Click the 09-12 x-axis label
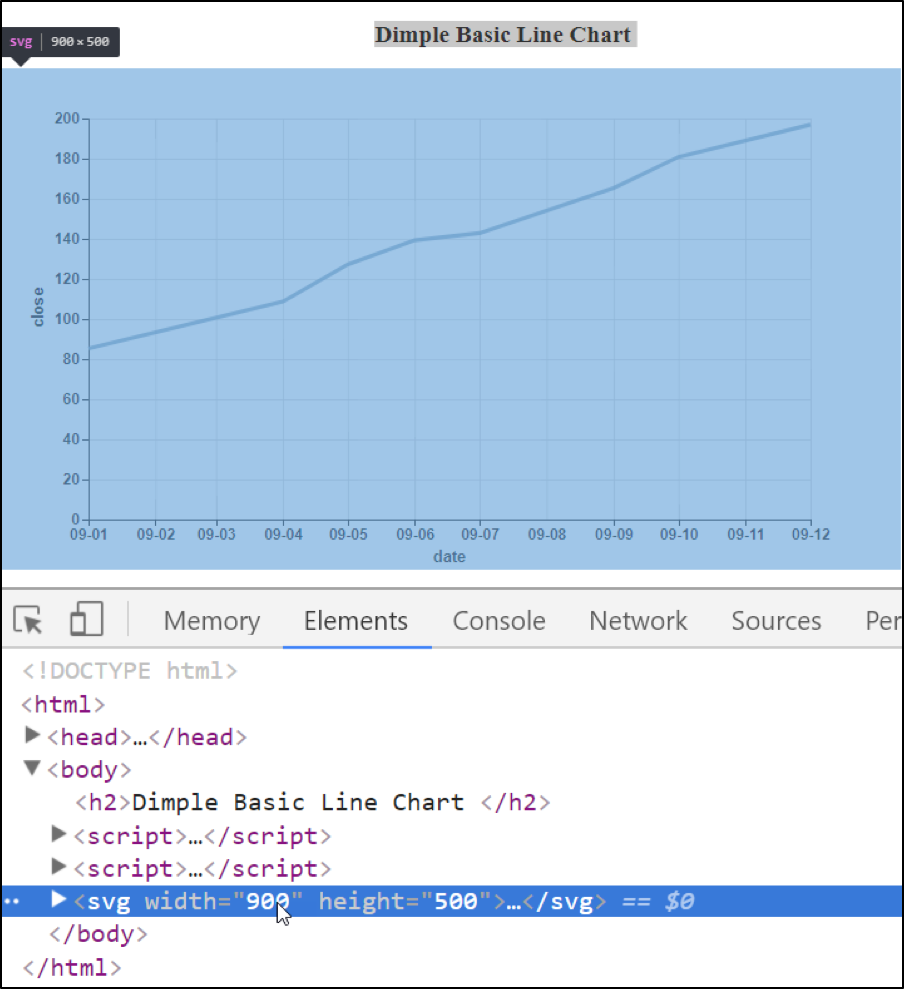Image resolution: width=904 pixels, height=989 pixels. tap(811, 535)
